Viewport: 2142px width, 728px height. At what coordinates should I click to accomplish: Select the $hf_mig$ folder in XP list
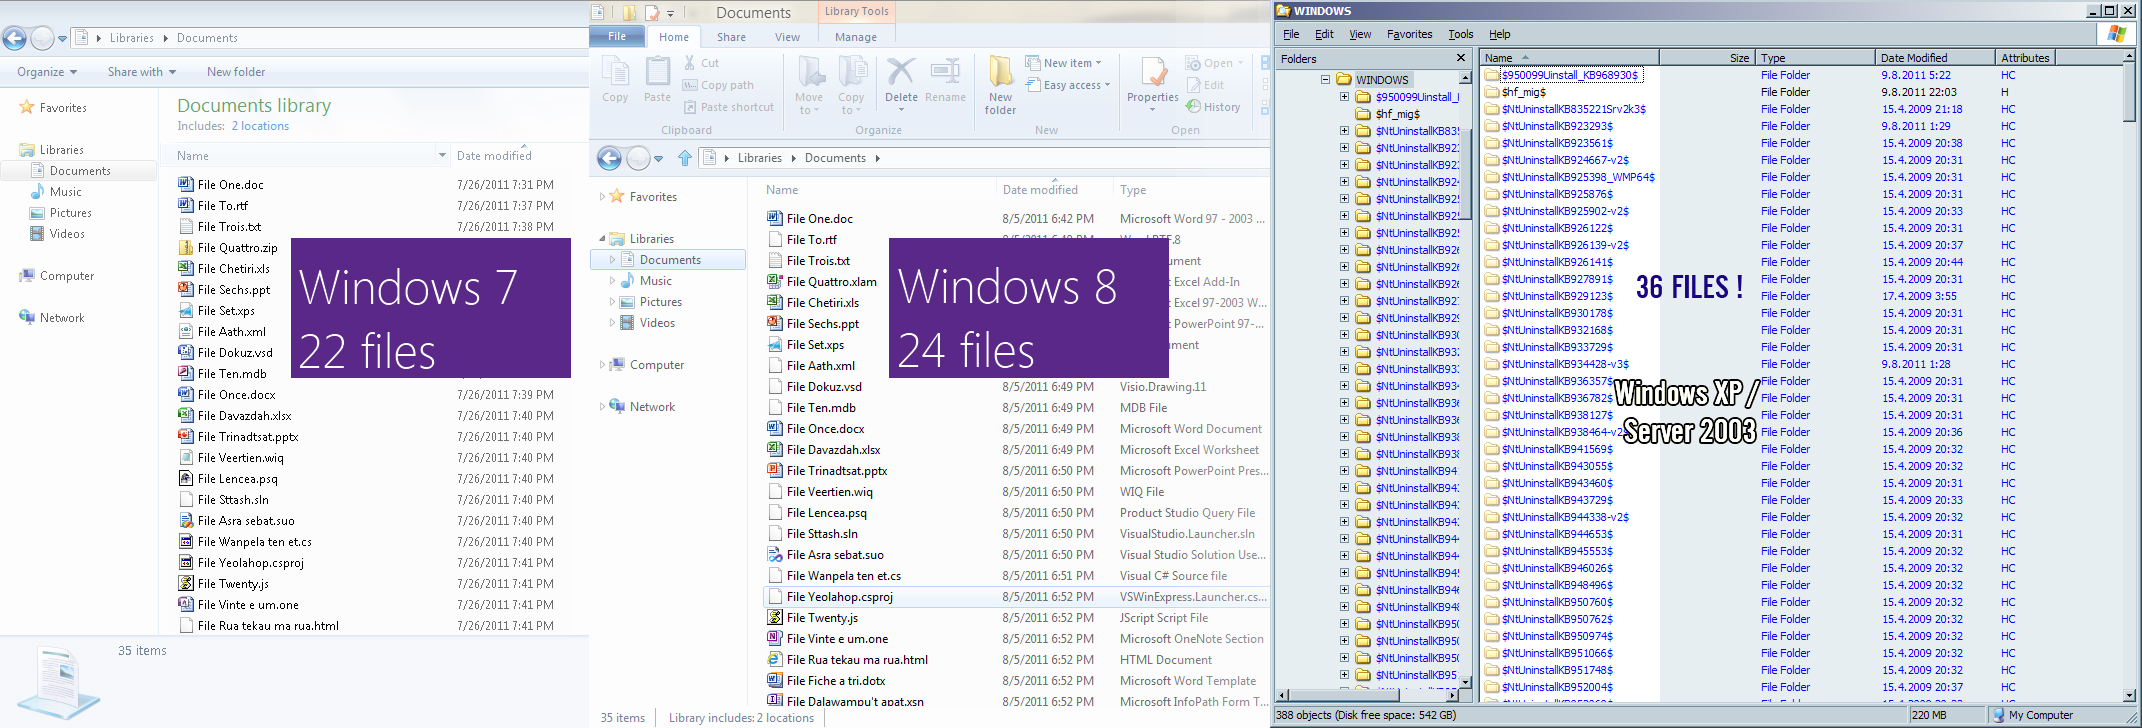pyautogui.click(x=1524, y=92)
